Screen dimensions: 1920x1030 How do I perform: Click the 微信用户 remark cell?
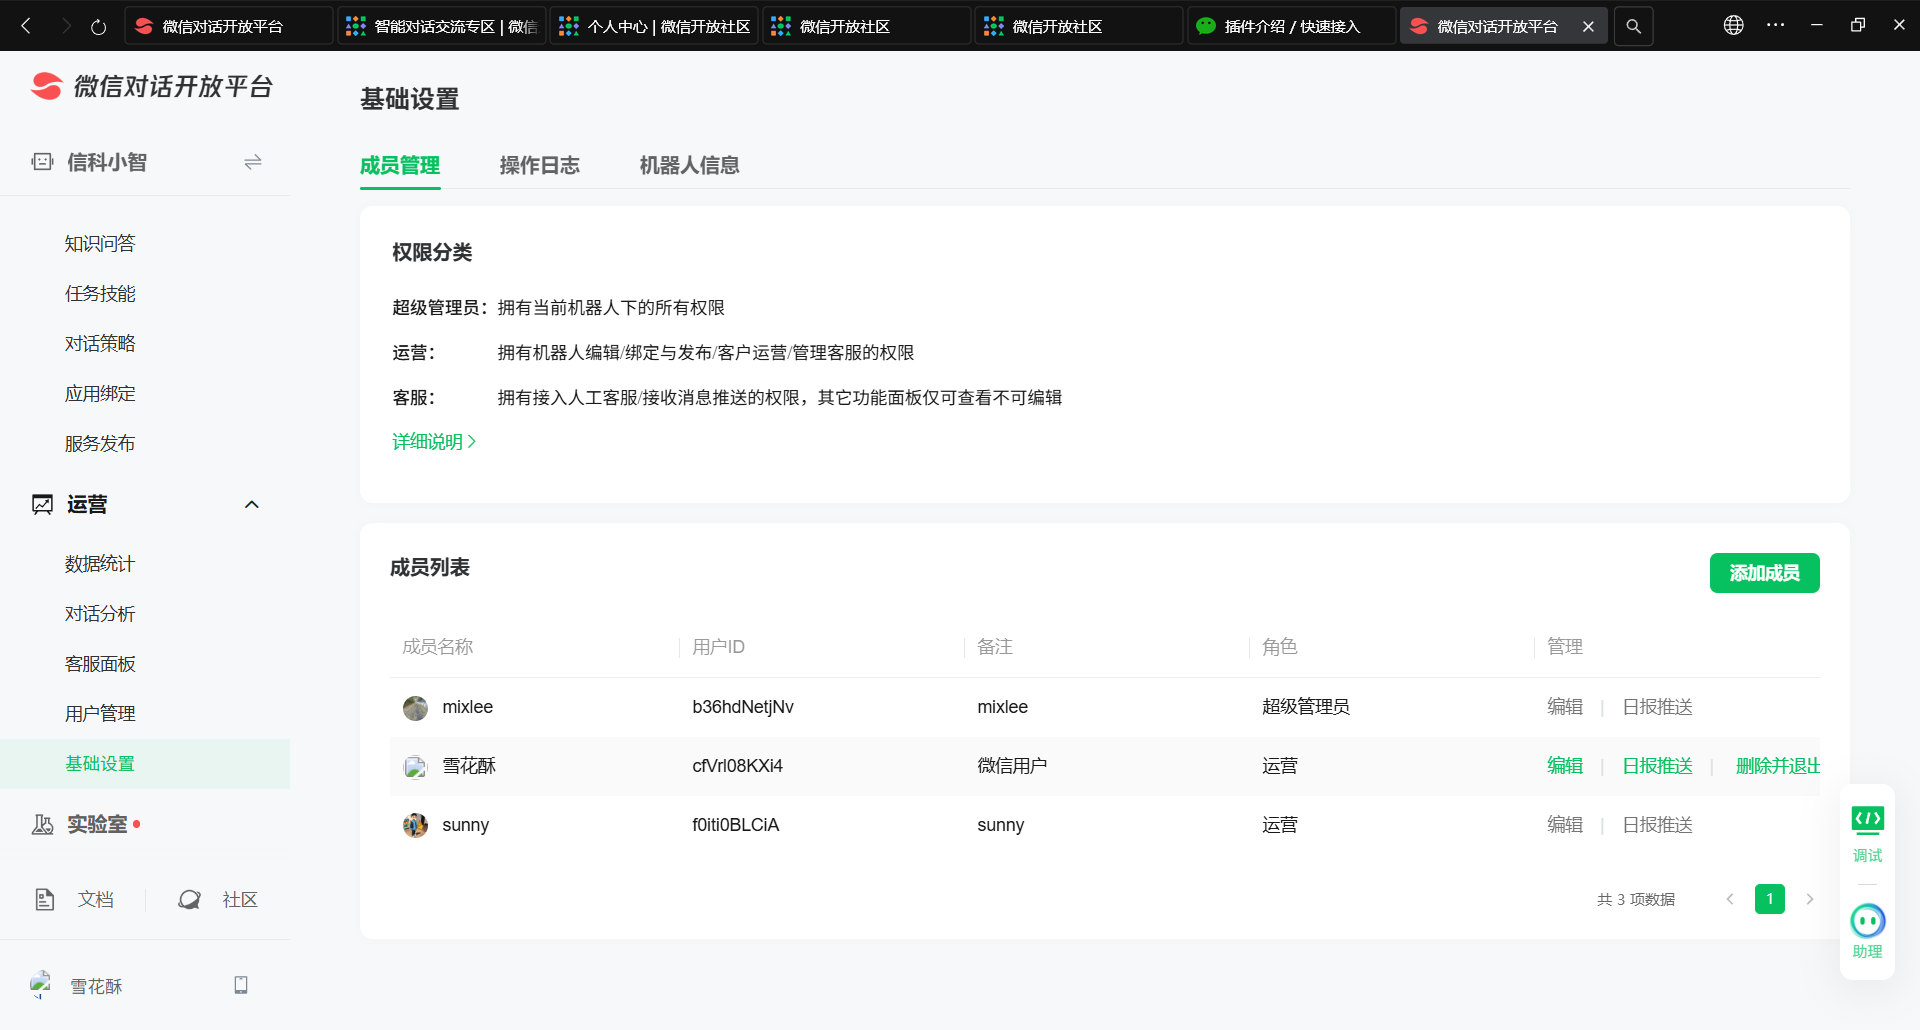click(x=1012, y=766)
